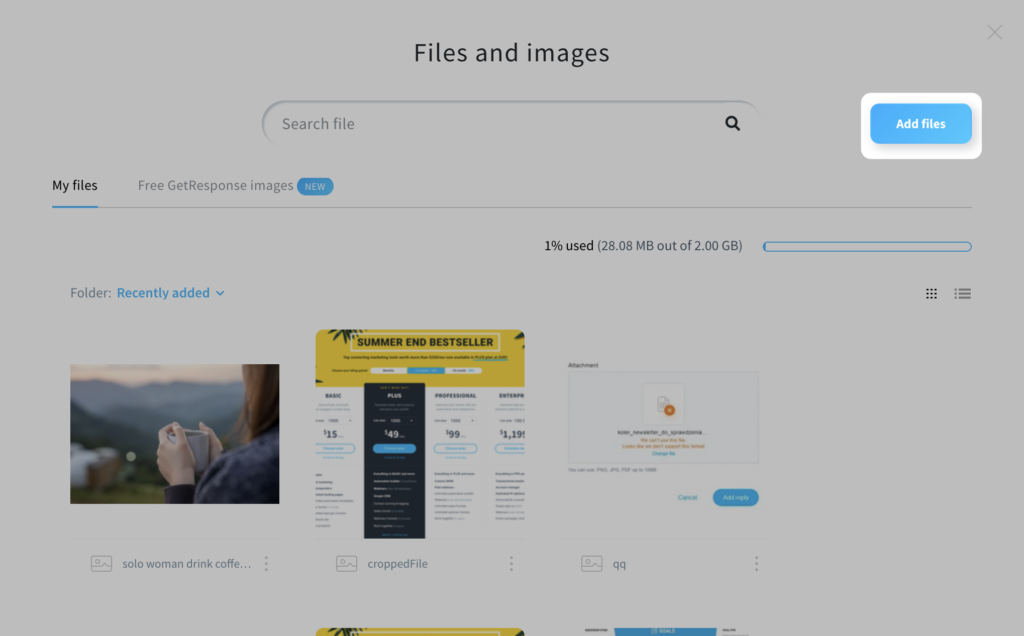The image size is (1024, 636).
Task: Open the croppedFile summer bestseller thumbnail
Action: [x=420, y=432]
